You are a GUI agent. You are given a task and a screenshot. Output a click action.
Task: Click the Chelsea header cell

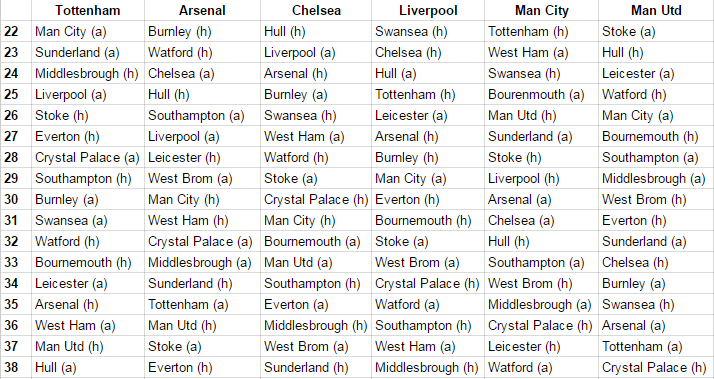point(316,10)
